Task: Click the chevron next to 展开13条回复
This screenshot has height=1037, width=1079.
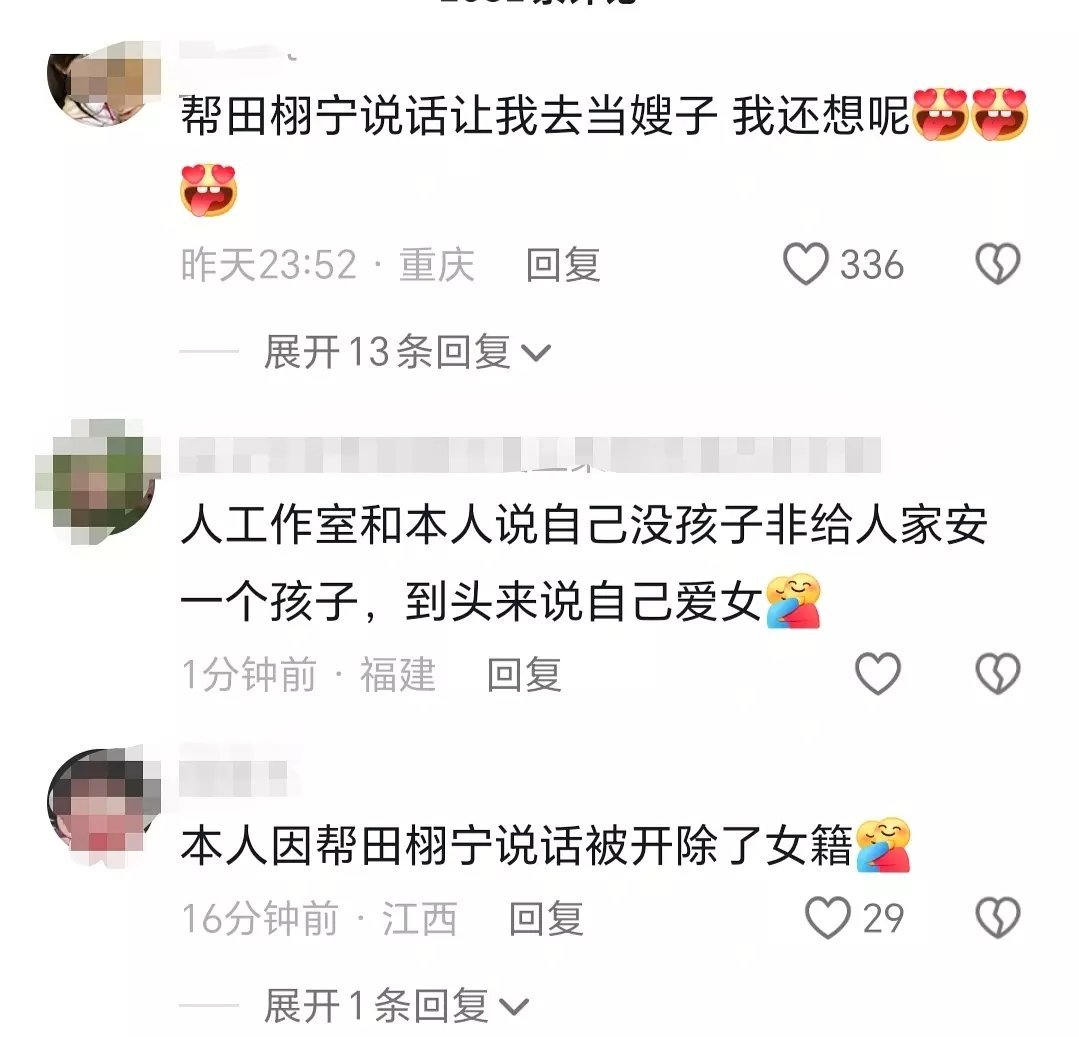Action: click(x=536, y=354)
